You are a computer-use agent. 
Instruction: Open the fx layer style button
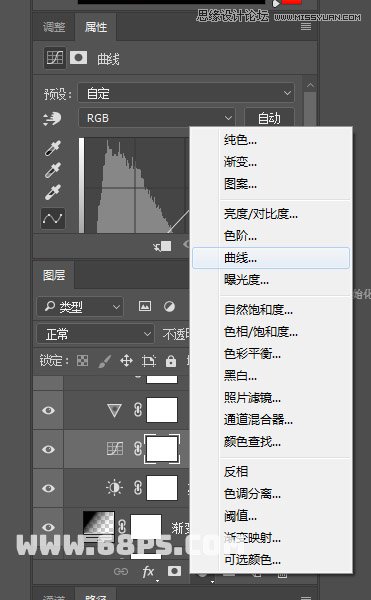pyautogui.click(x=148, y=572)
